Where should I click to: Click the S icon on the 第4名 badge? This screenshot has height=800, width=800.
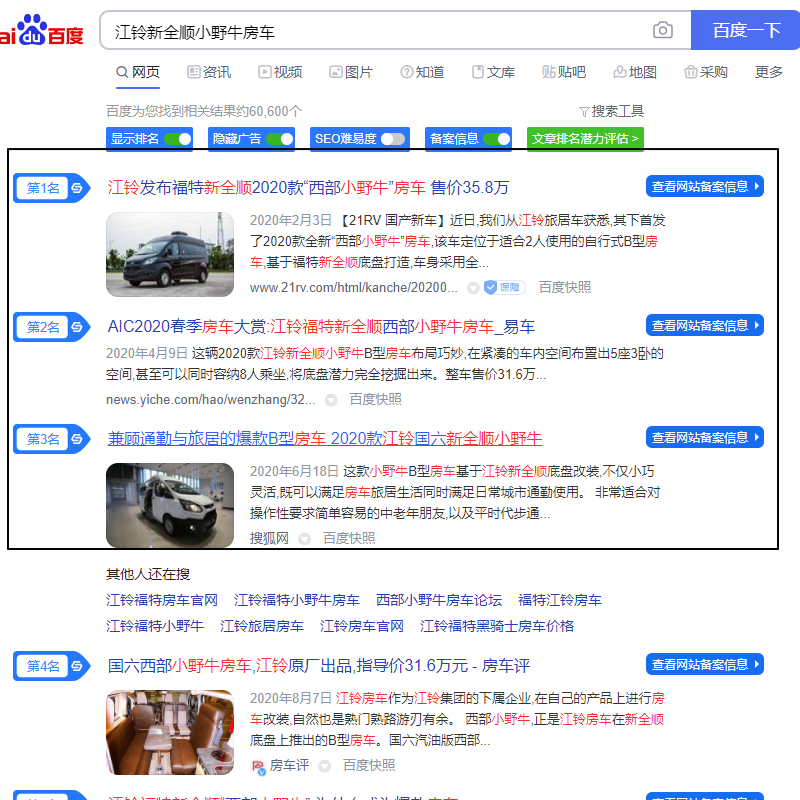(77, 666)
